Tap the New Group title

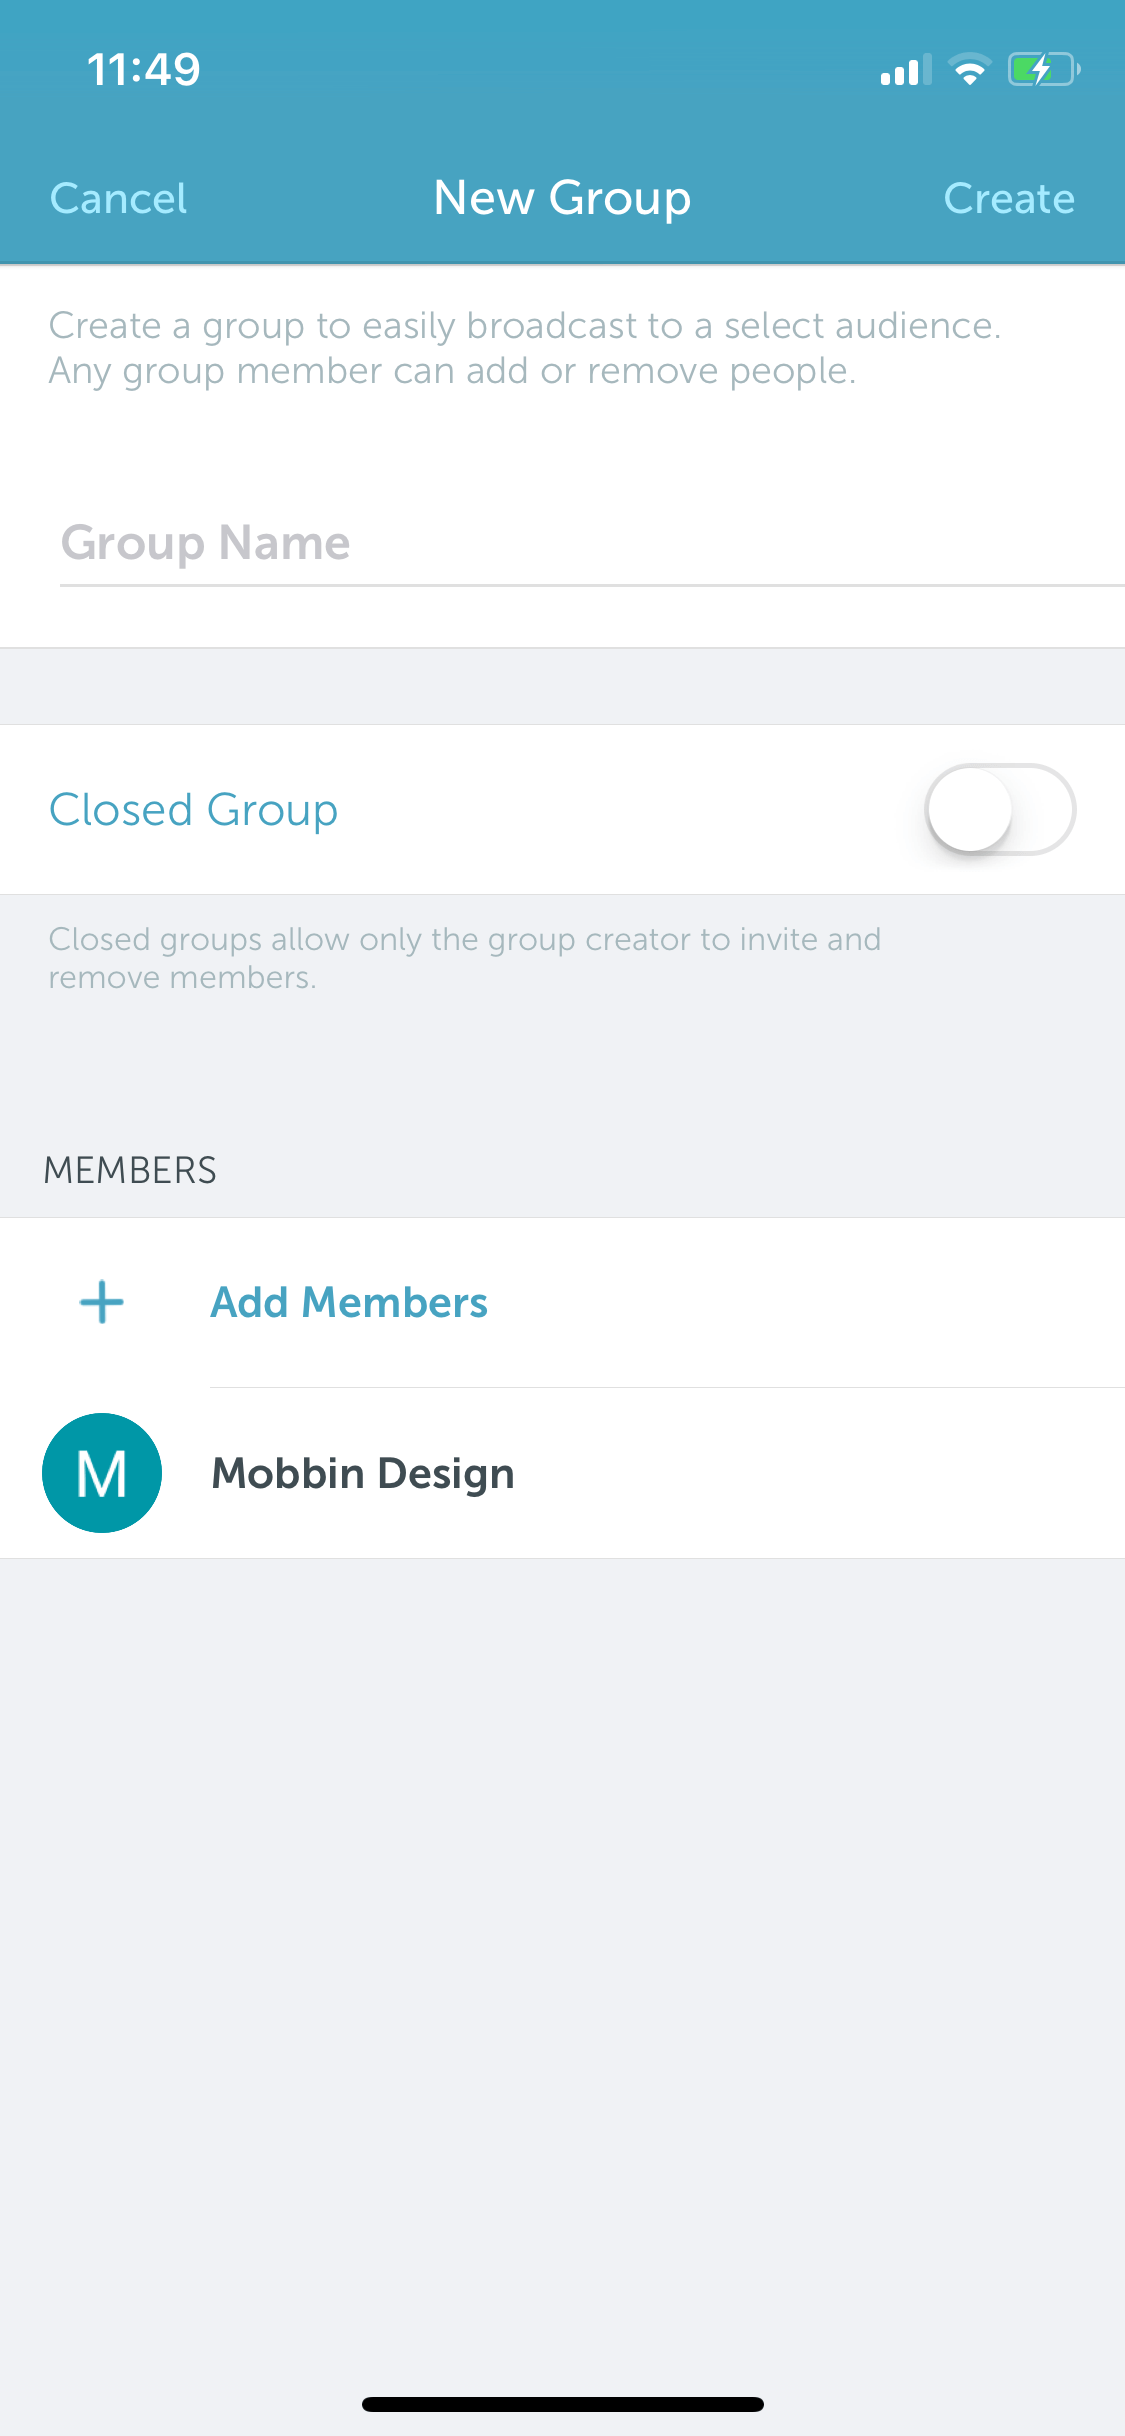(562, 198)
